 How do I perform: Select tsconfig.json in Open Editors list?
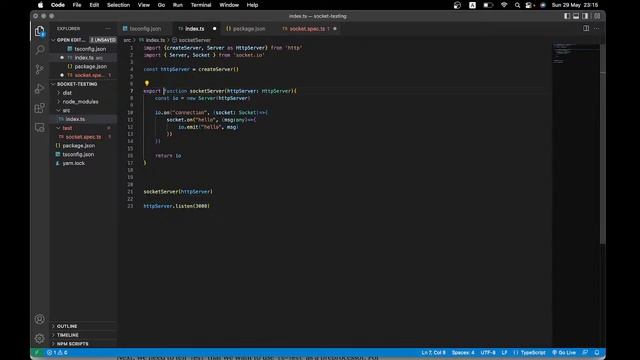[x=90, y=49]
